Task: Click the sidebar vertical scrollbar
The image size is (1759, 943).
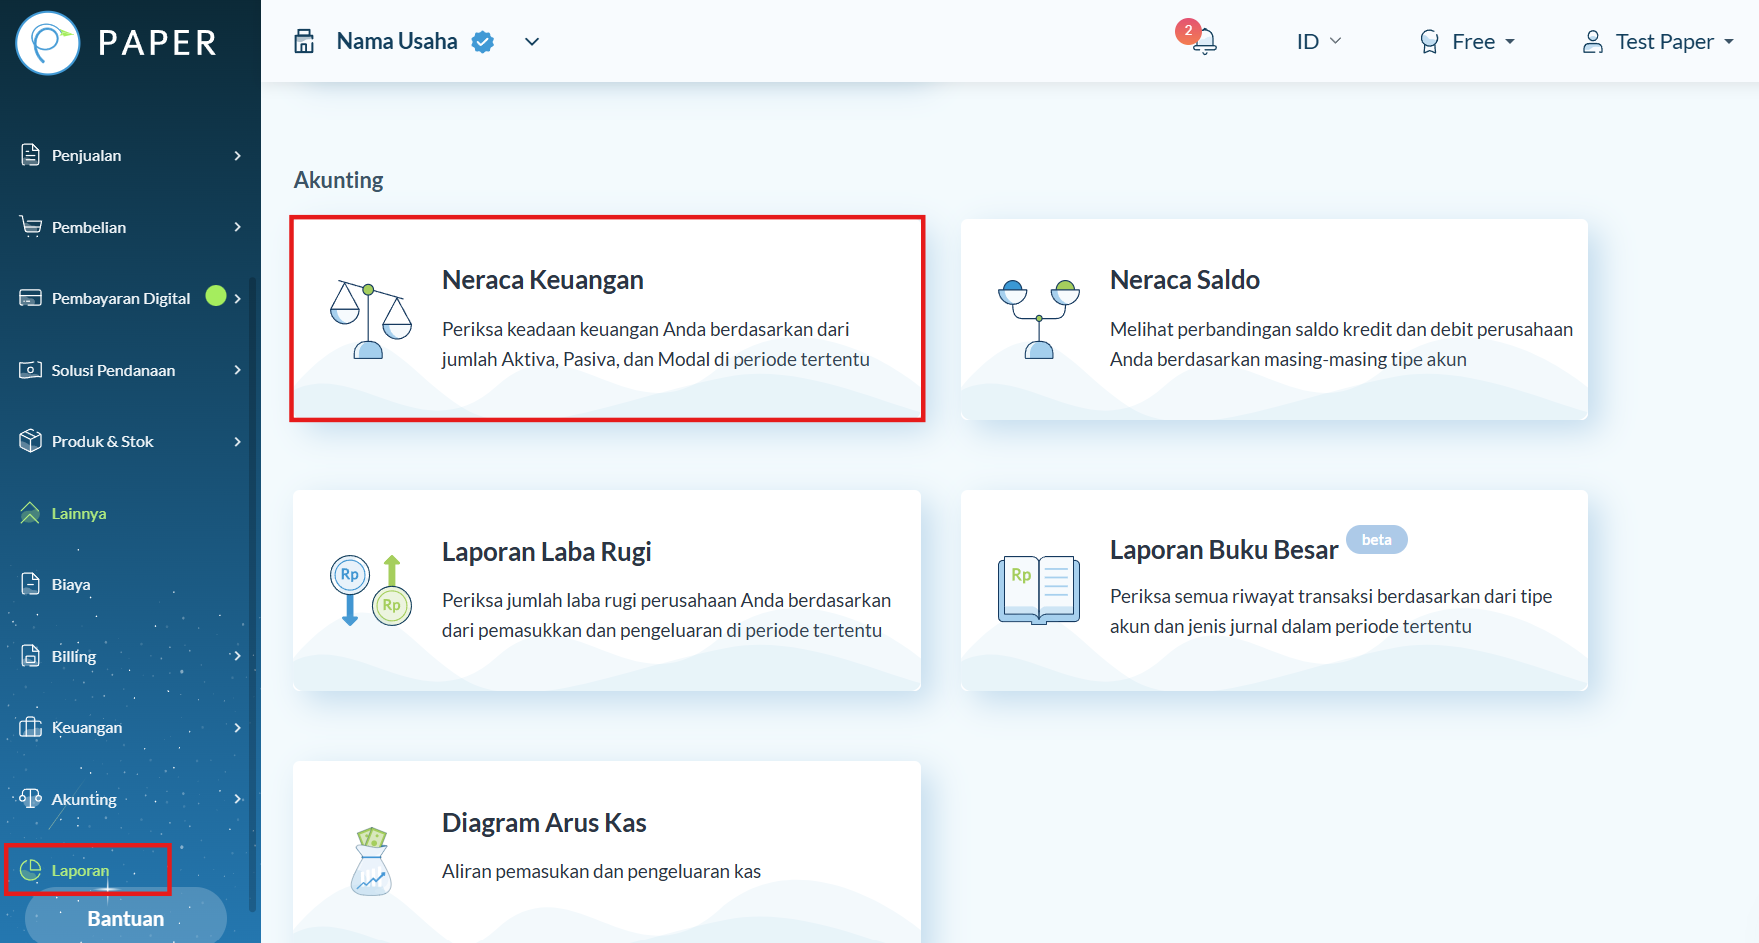Action: 253,595
